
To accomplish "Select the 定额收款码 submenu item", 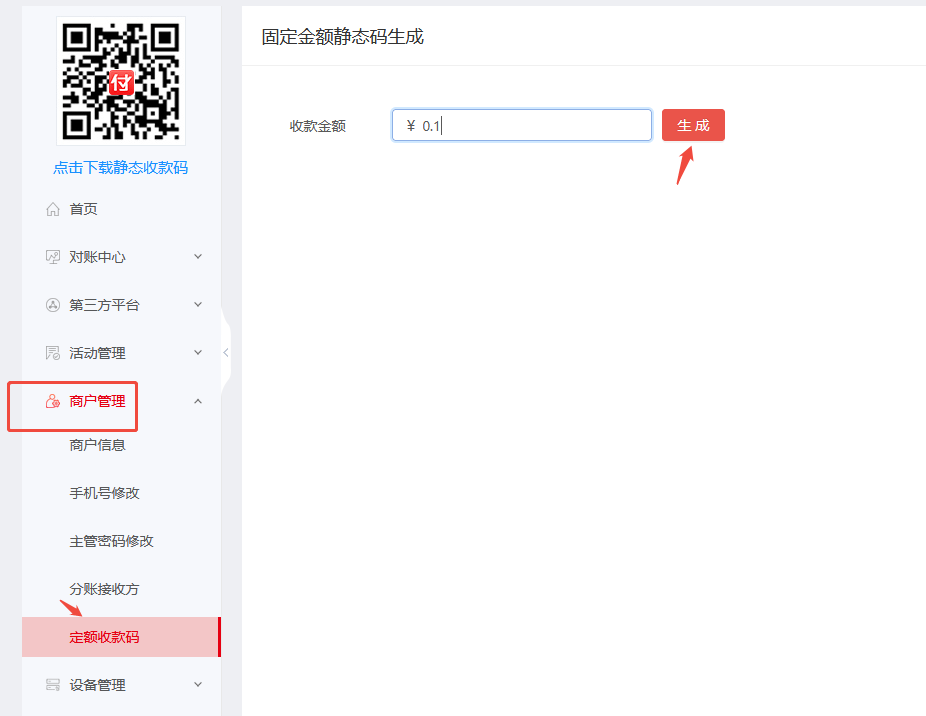I will pos(121,637).
